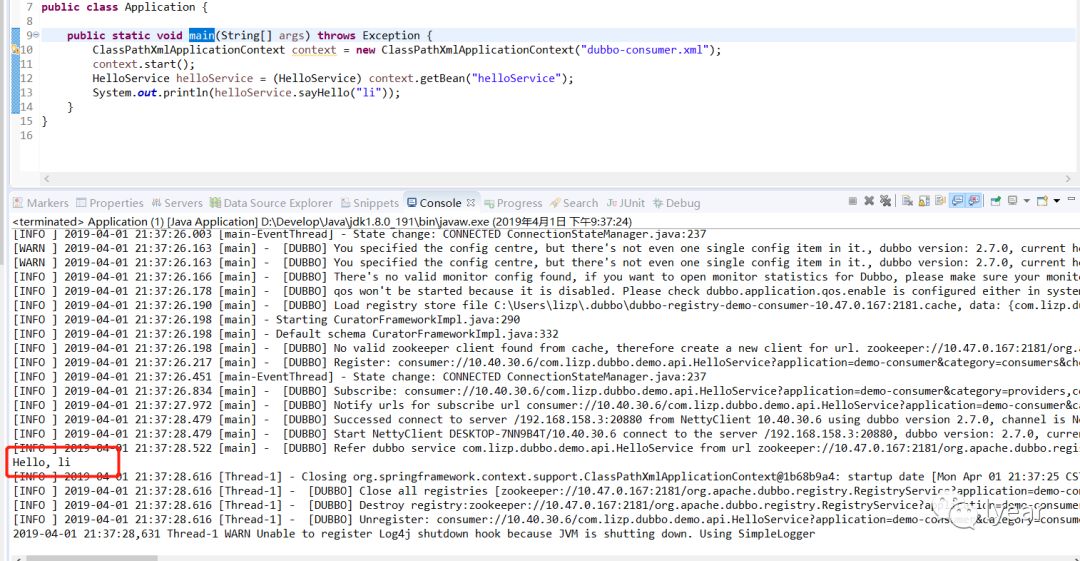Click the terminated Application launch description line
Viewport: 1080px width, 561px height.
[x=322, y=222]
